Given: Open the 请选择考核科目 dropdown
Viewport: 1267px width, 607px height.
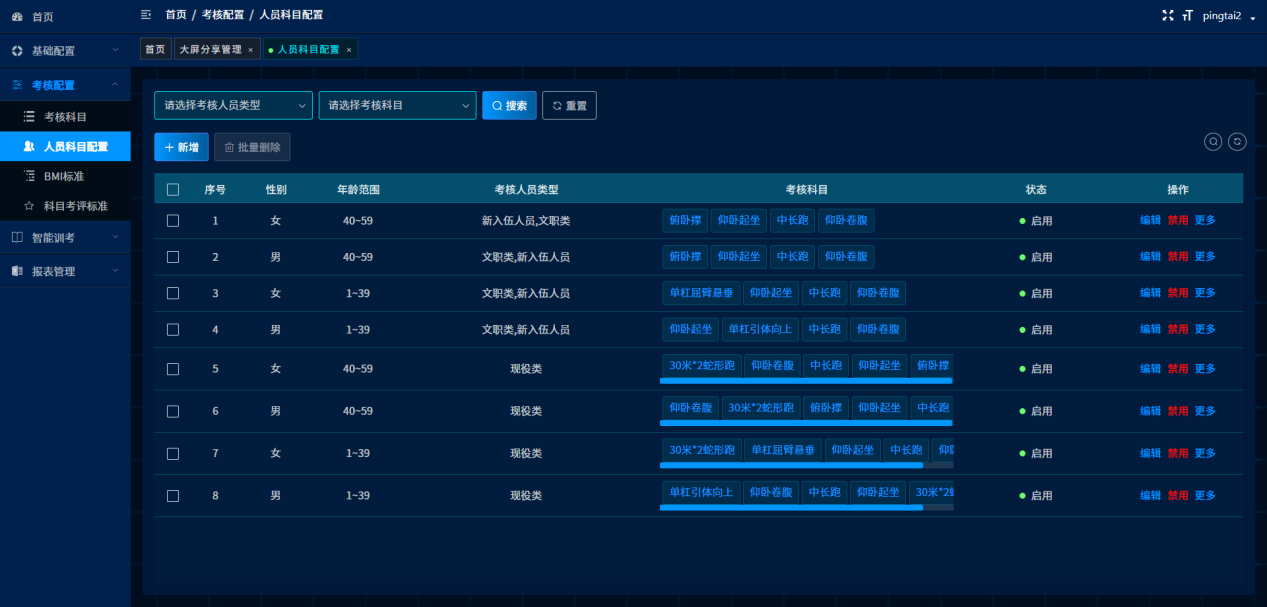Looking at the screenshot, I should (397, 105).
